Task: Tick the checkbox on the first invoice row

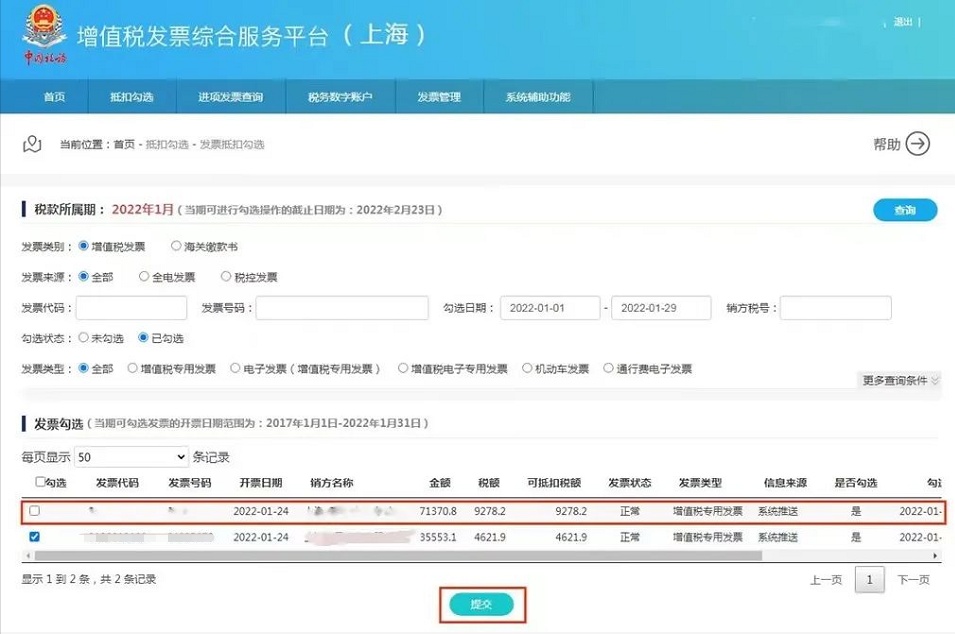Action: click(x=35, y=511)
